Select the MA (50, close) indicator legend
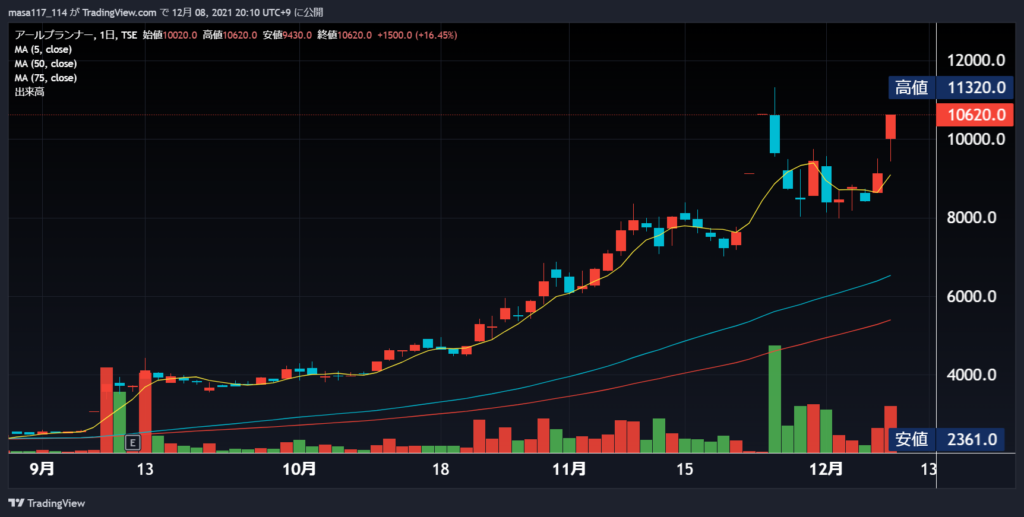This screenshot has height=517, width=1024. (x=46, y=64)
